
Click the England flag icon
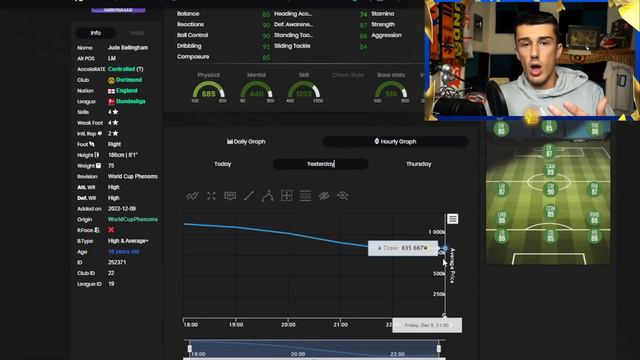[x=111, y=91]
